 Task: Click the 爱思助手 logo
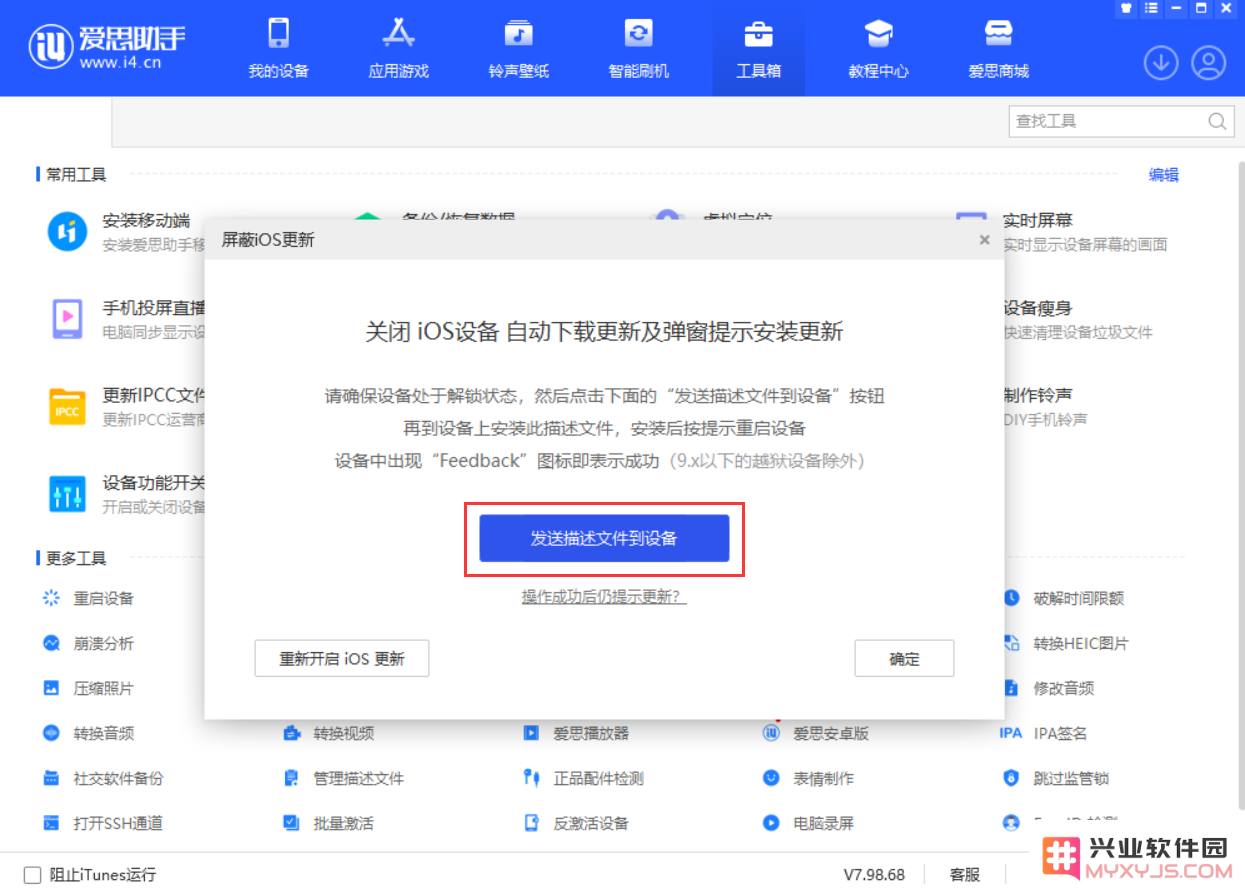tap(108, 45)
